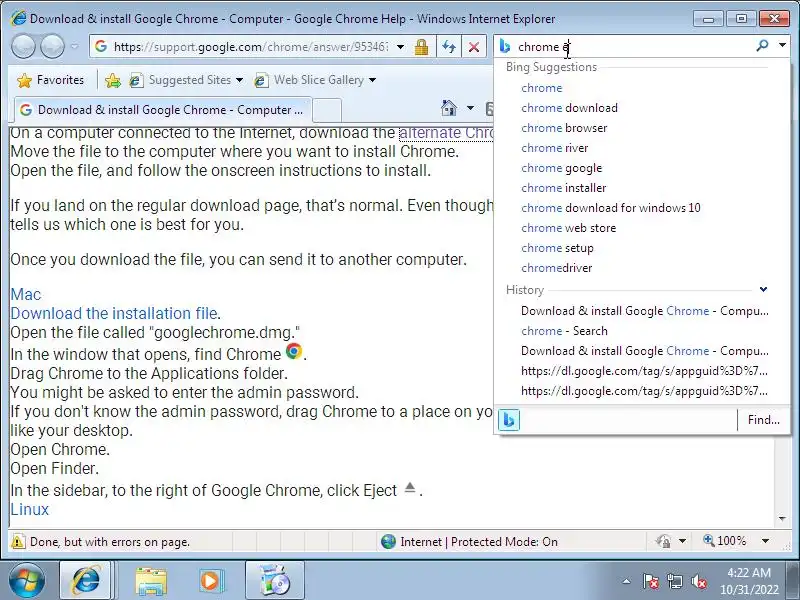
Task: Select 'chrome river' suggestion
Action: coord(555,148)
